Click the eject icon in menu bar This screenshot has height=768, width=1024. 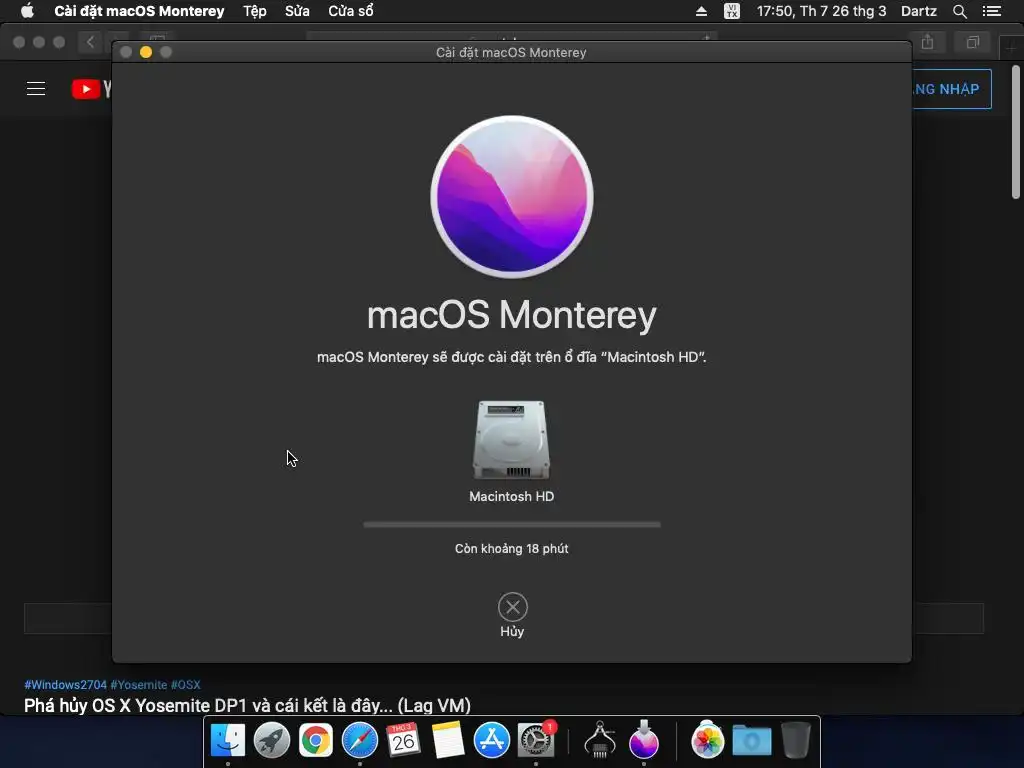701,11
